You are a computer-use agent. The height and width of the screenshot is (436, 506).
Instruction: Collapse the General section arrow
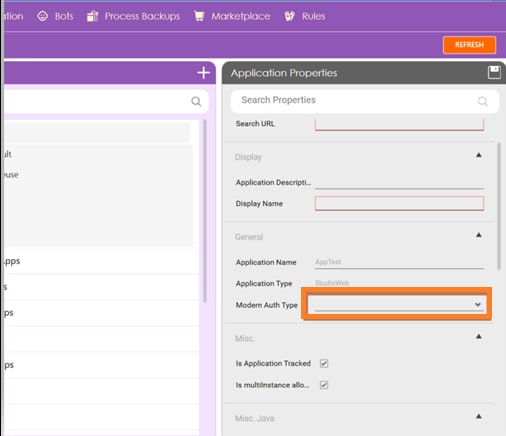point(479,235)
